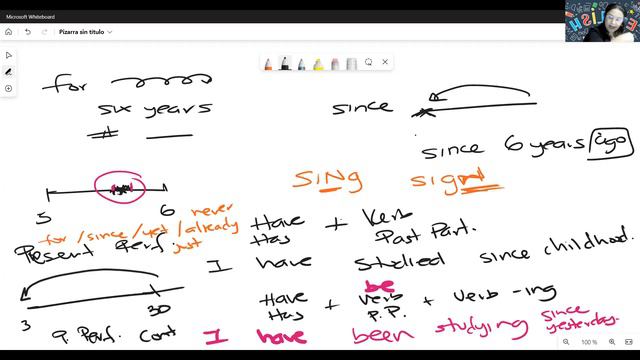The height and width of the screenshot is (360, 640).
Task: Close the pen toolbar
Action: 385,62
